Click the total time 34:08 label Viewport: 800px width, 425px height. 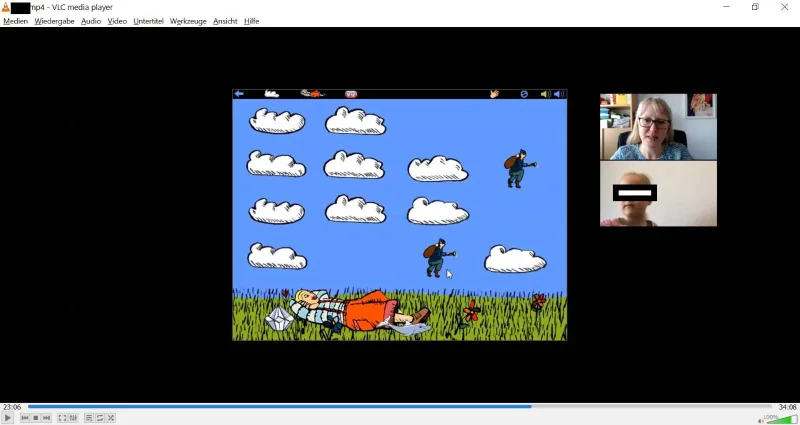(x=787, y=407)
